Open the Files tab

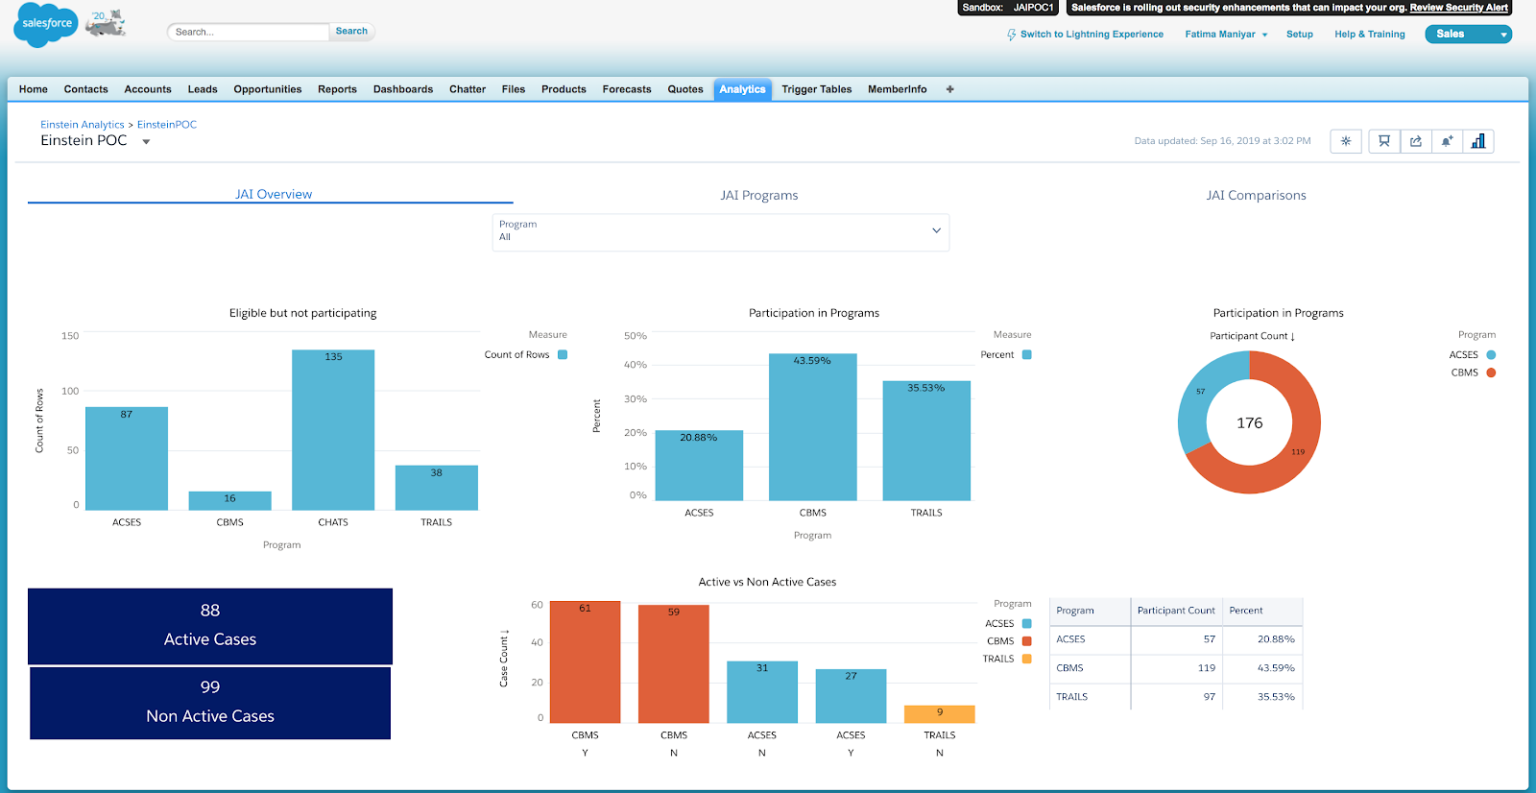pos(513,89)
